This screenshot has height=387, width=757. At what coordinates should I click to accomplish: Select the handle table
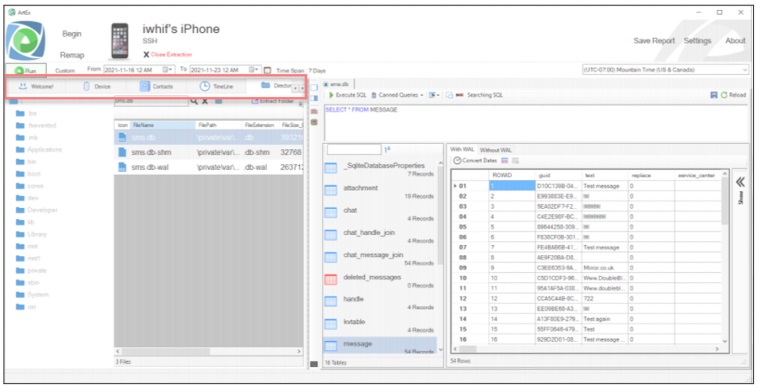click(x=381, y=303)
